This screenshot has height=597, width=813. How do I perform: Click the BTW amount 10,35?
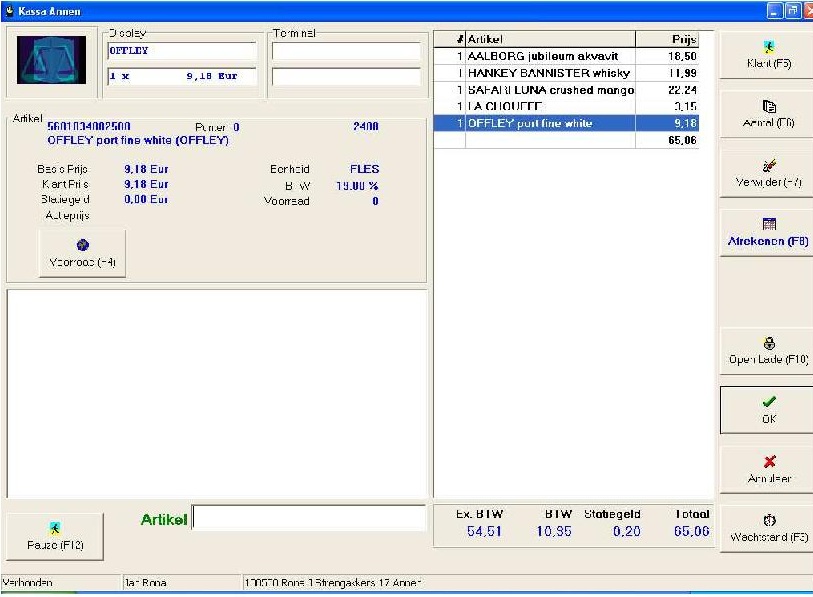pos(554,531)
